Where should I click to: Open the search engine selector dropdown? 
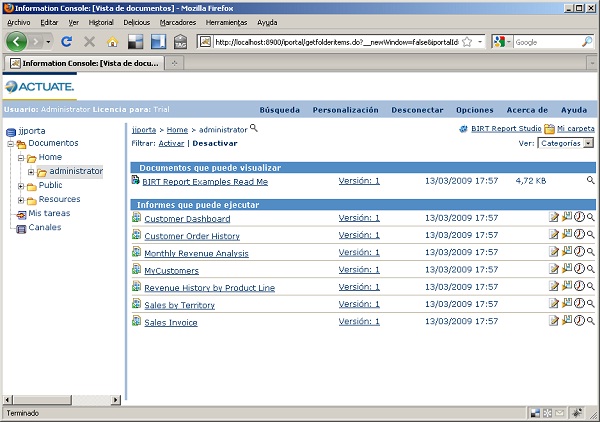point(509,42)
